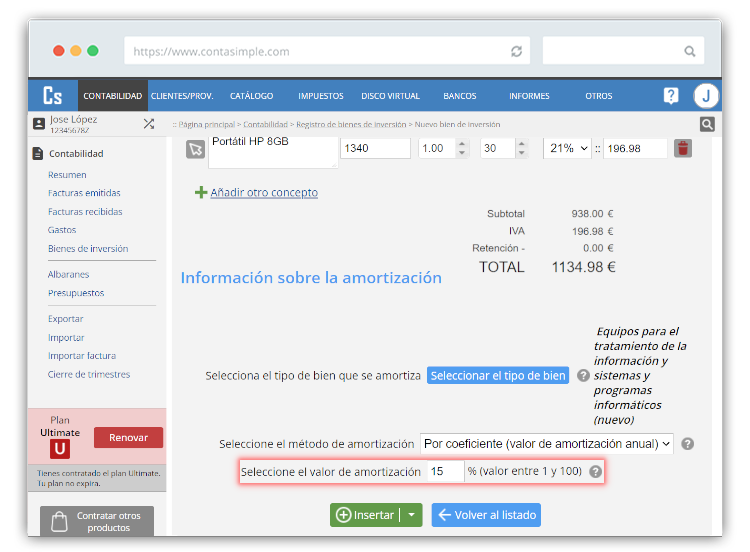Open Bienes de inversión in the sidebar
750x552 pixels.
[x=88, y=248]
